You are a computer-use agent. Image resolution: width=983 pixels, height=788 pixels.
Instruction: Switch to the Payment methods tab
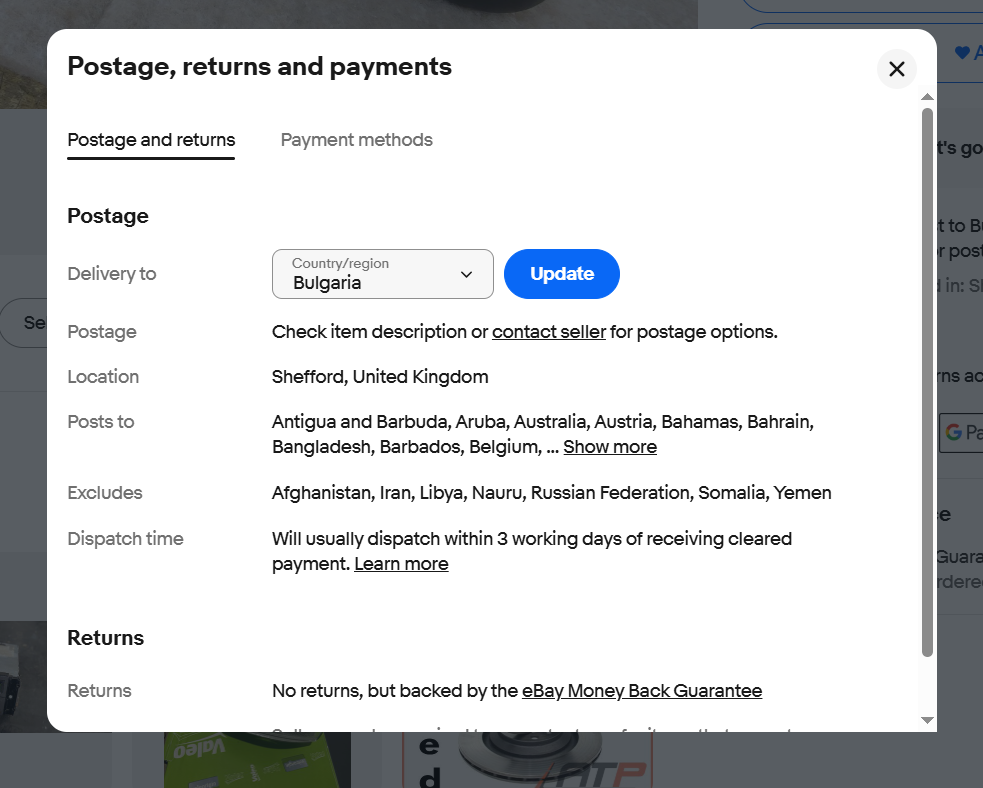[x=356, y=140]
